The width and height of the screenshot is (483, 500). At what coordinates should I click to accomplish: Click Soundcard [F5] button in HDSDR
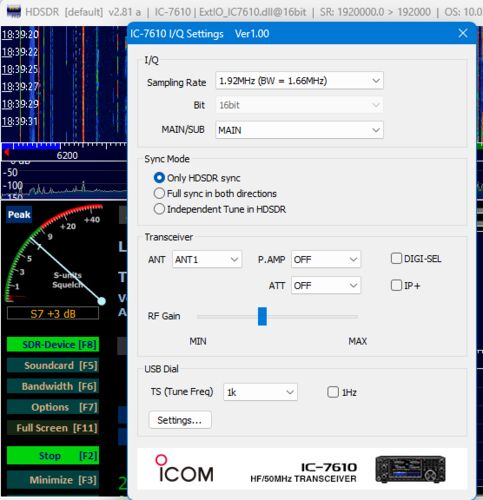(x=53, y=365)
